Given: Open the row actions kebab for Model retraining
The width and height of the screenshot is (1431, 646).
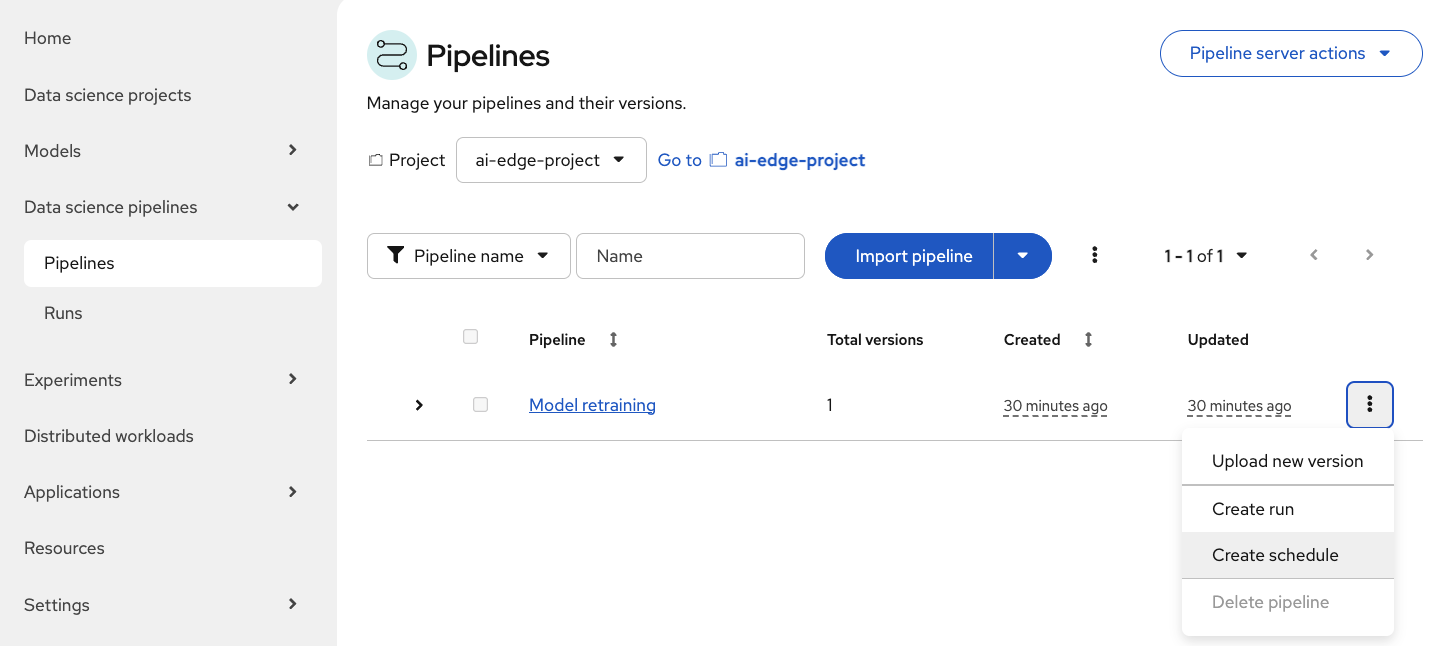Looking at the screenshot, I should [x=1369, y=404].
